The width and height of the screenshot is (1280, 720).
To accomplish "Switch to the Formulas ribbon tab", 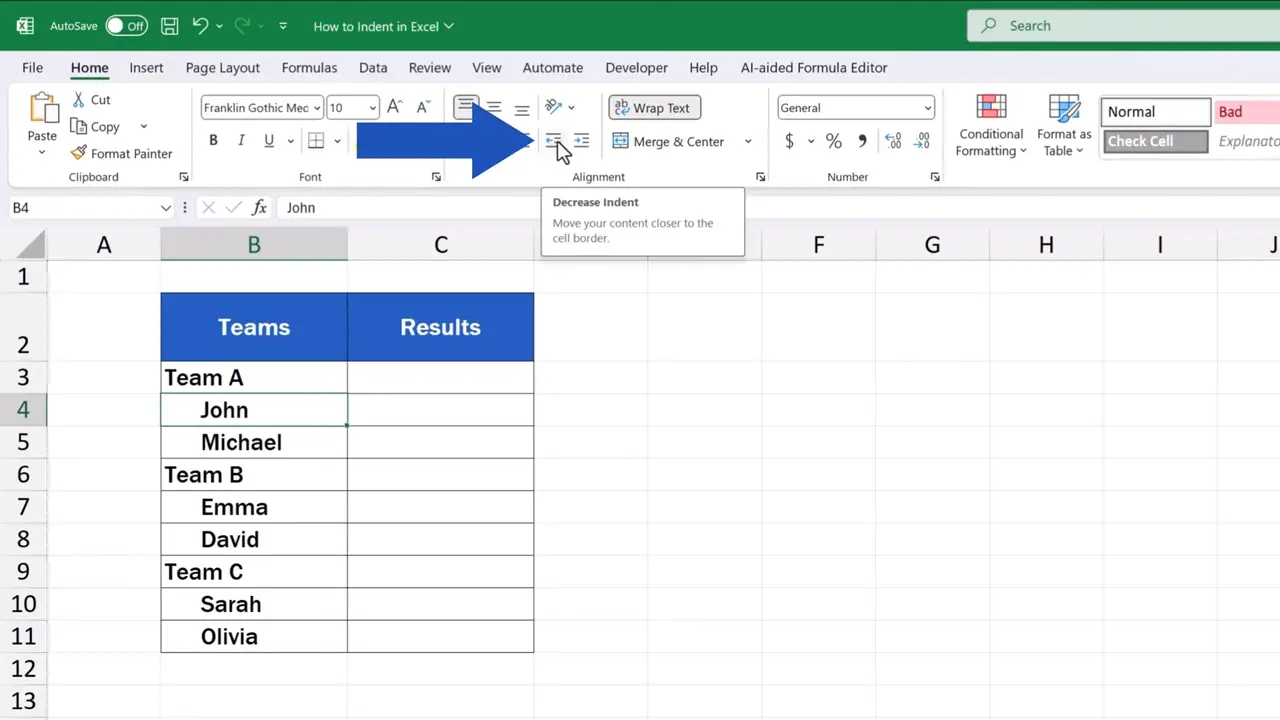I will [x=309, y=67].
